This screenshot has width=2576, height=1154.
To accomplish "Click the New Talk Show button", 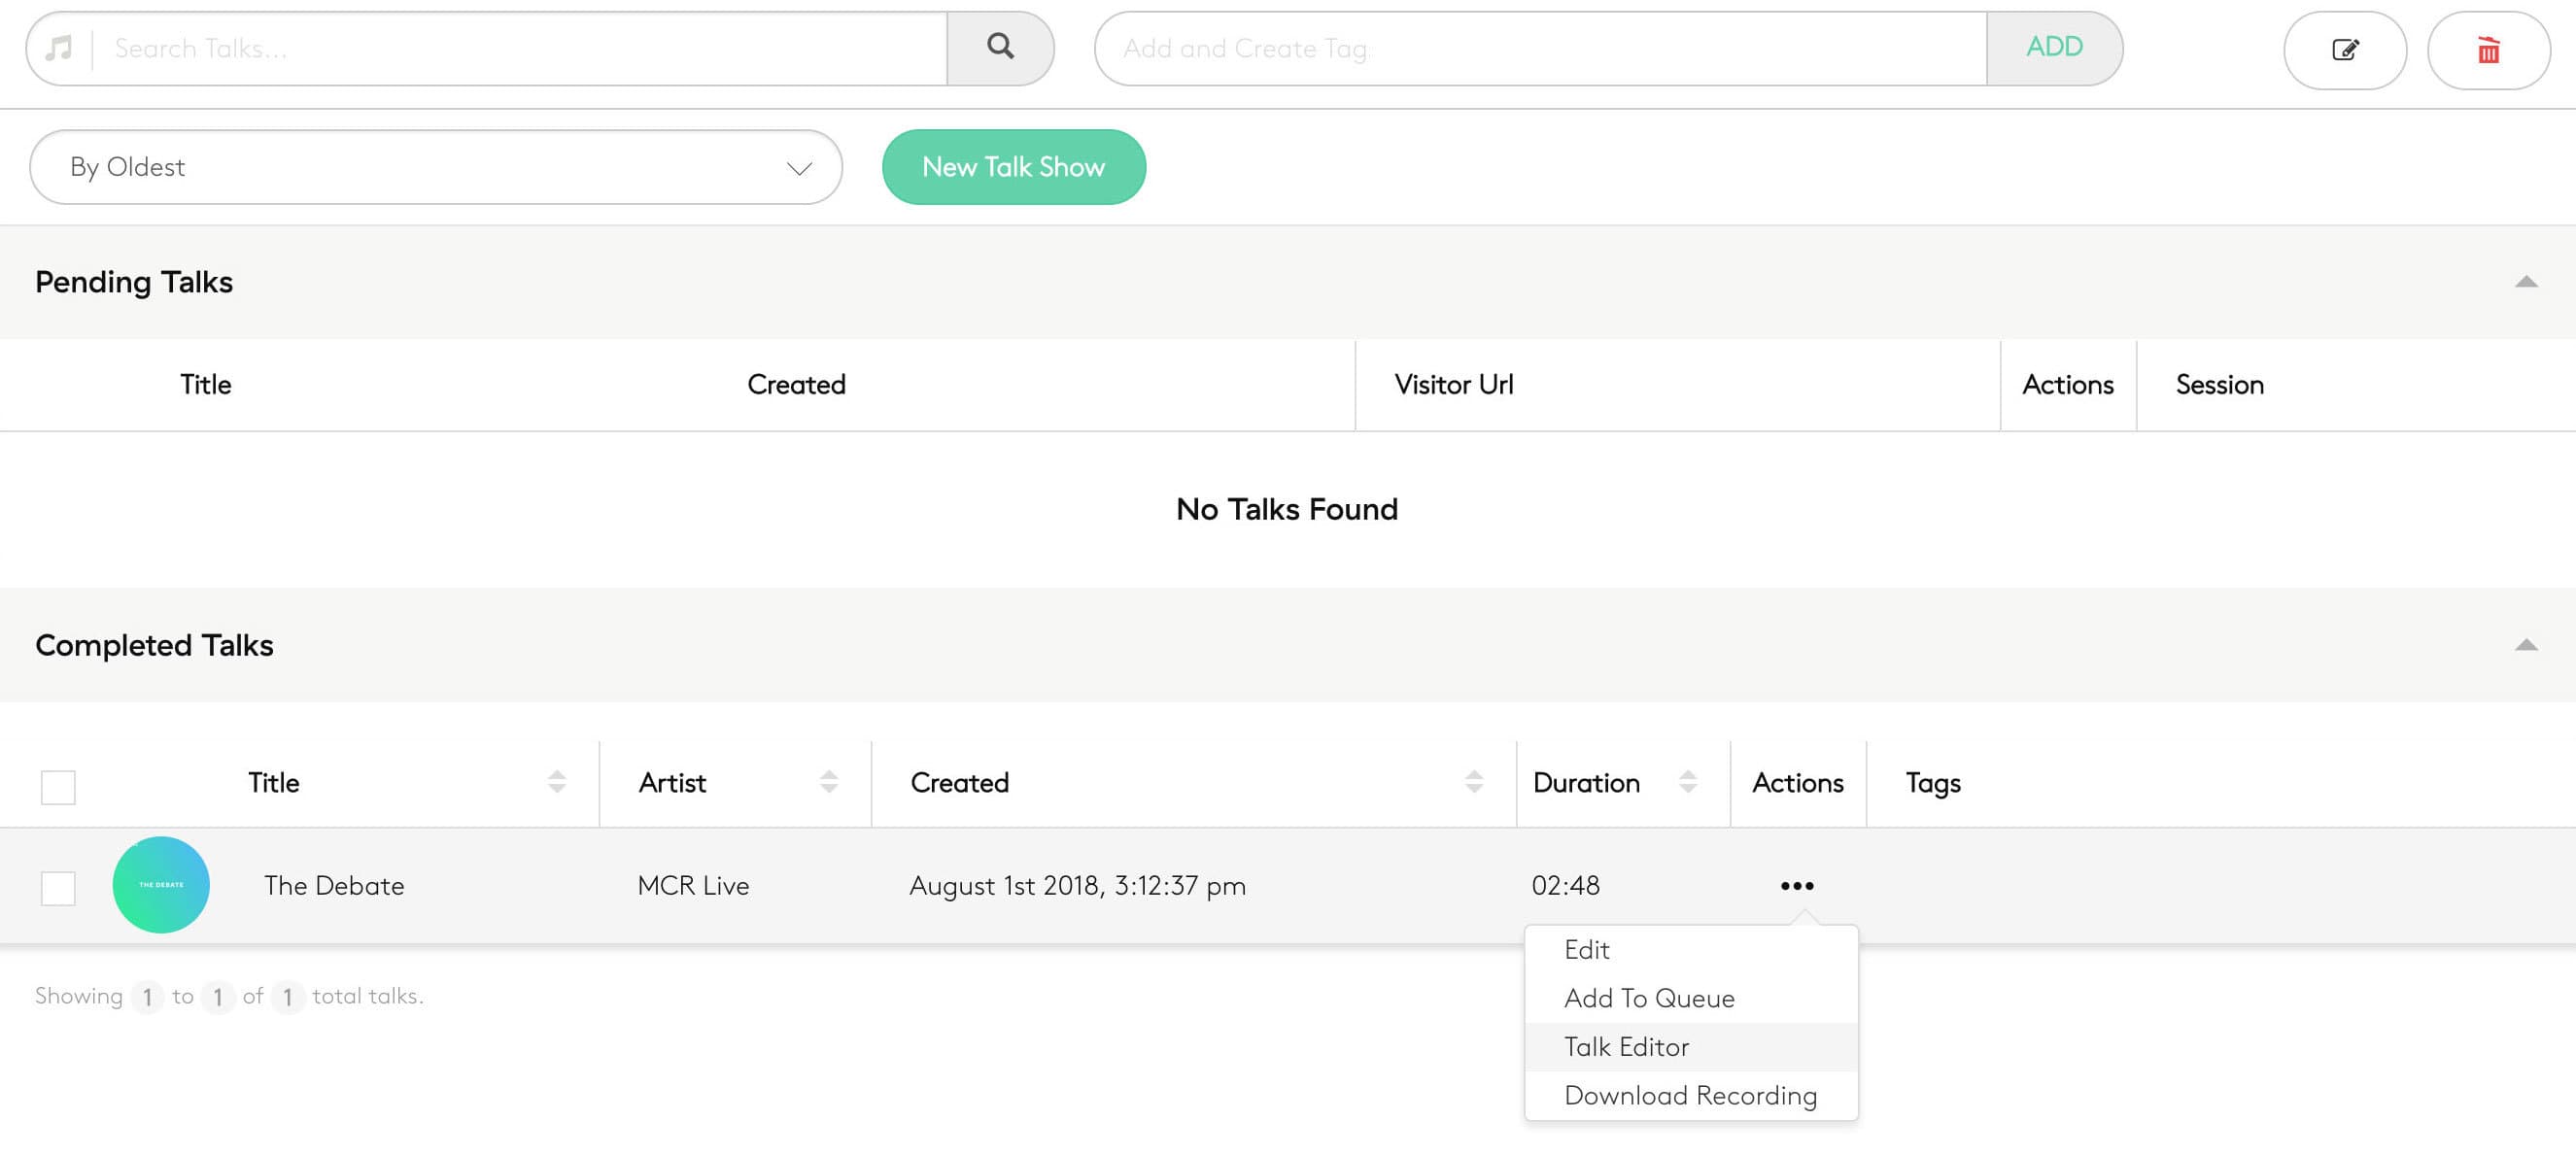I will [1013, 167].
